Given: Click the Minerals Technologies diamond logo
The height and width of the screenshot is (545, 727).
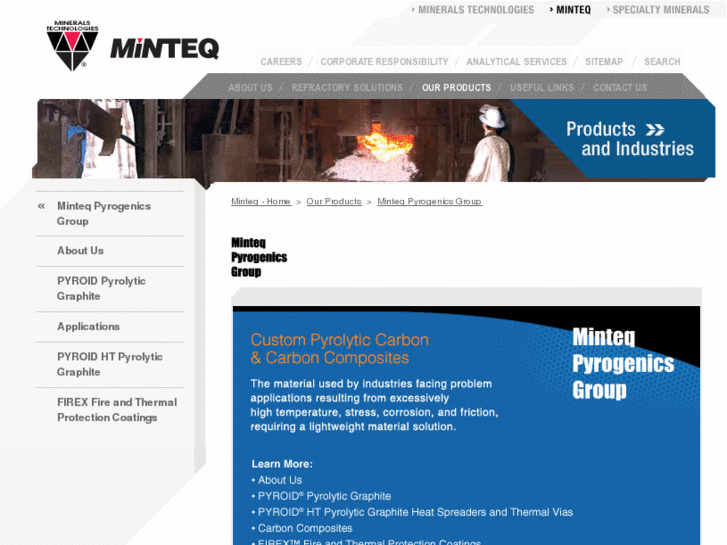Looking at the screenshot, I should coord(72,45).
